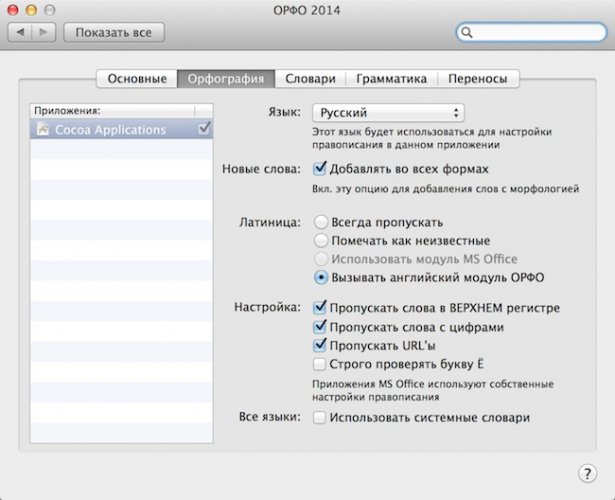Image resolution: width=615 pixels, height=500 pixels.
Task: Click the Латиница label
Action: [270, 222]
